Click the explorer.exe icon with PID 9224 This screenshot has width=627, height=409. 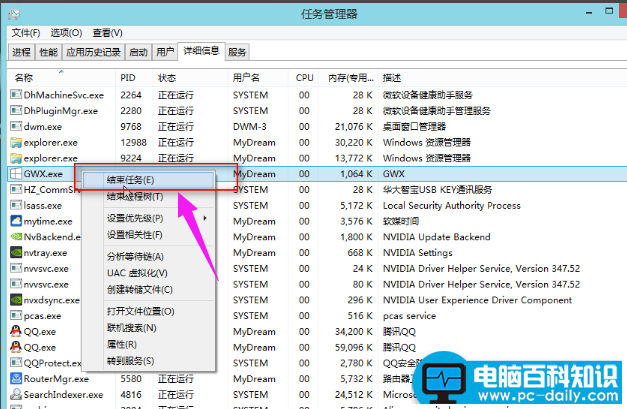[x=16, y=158]
